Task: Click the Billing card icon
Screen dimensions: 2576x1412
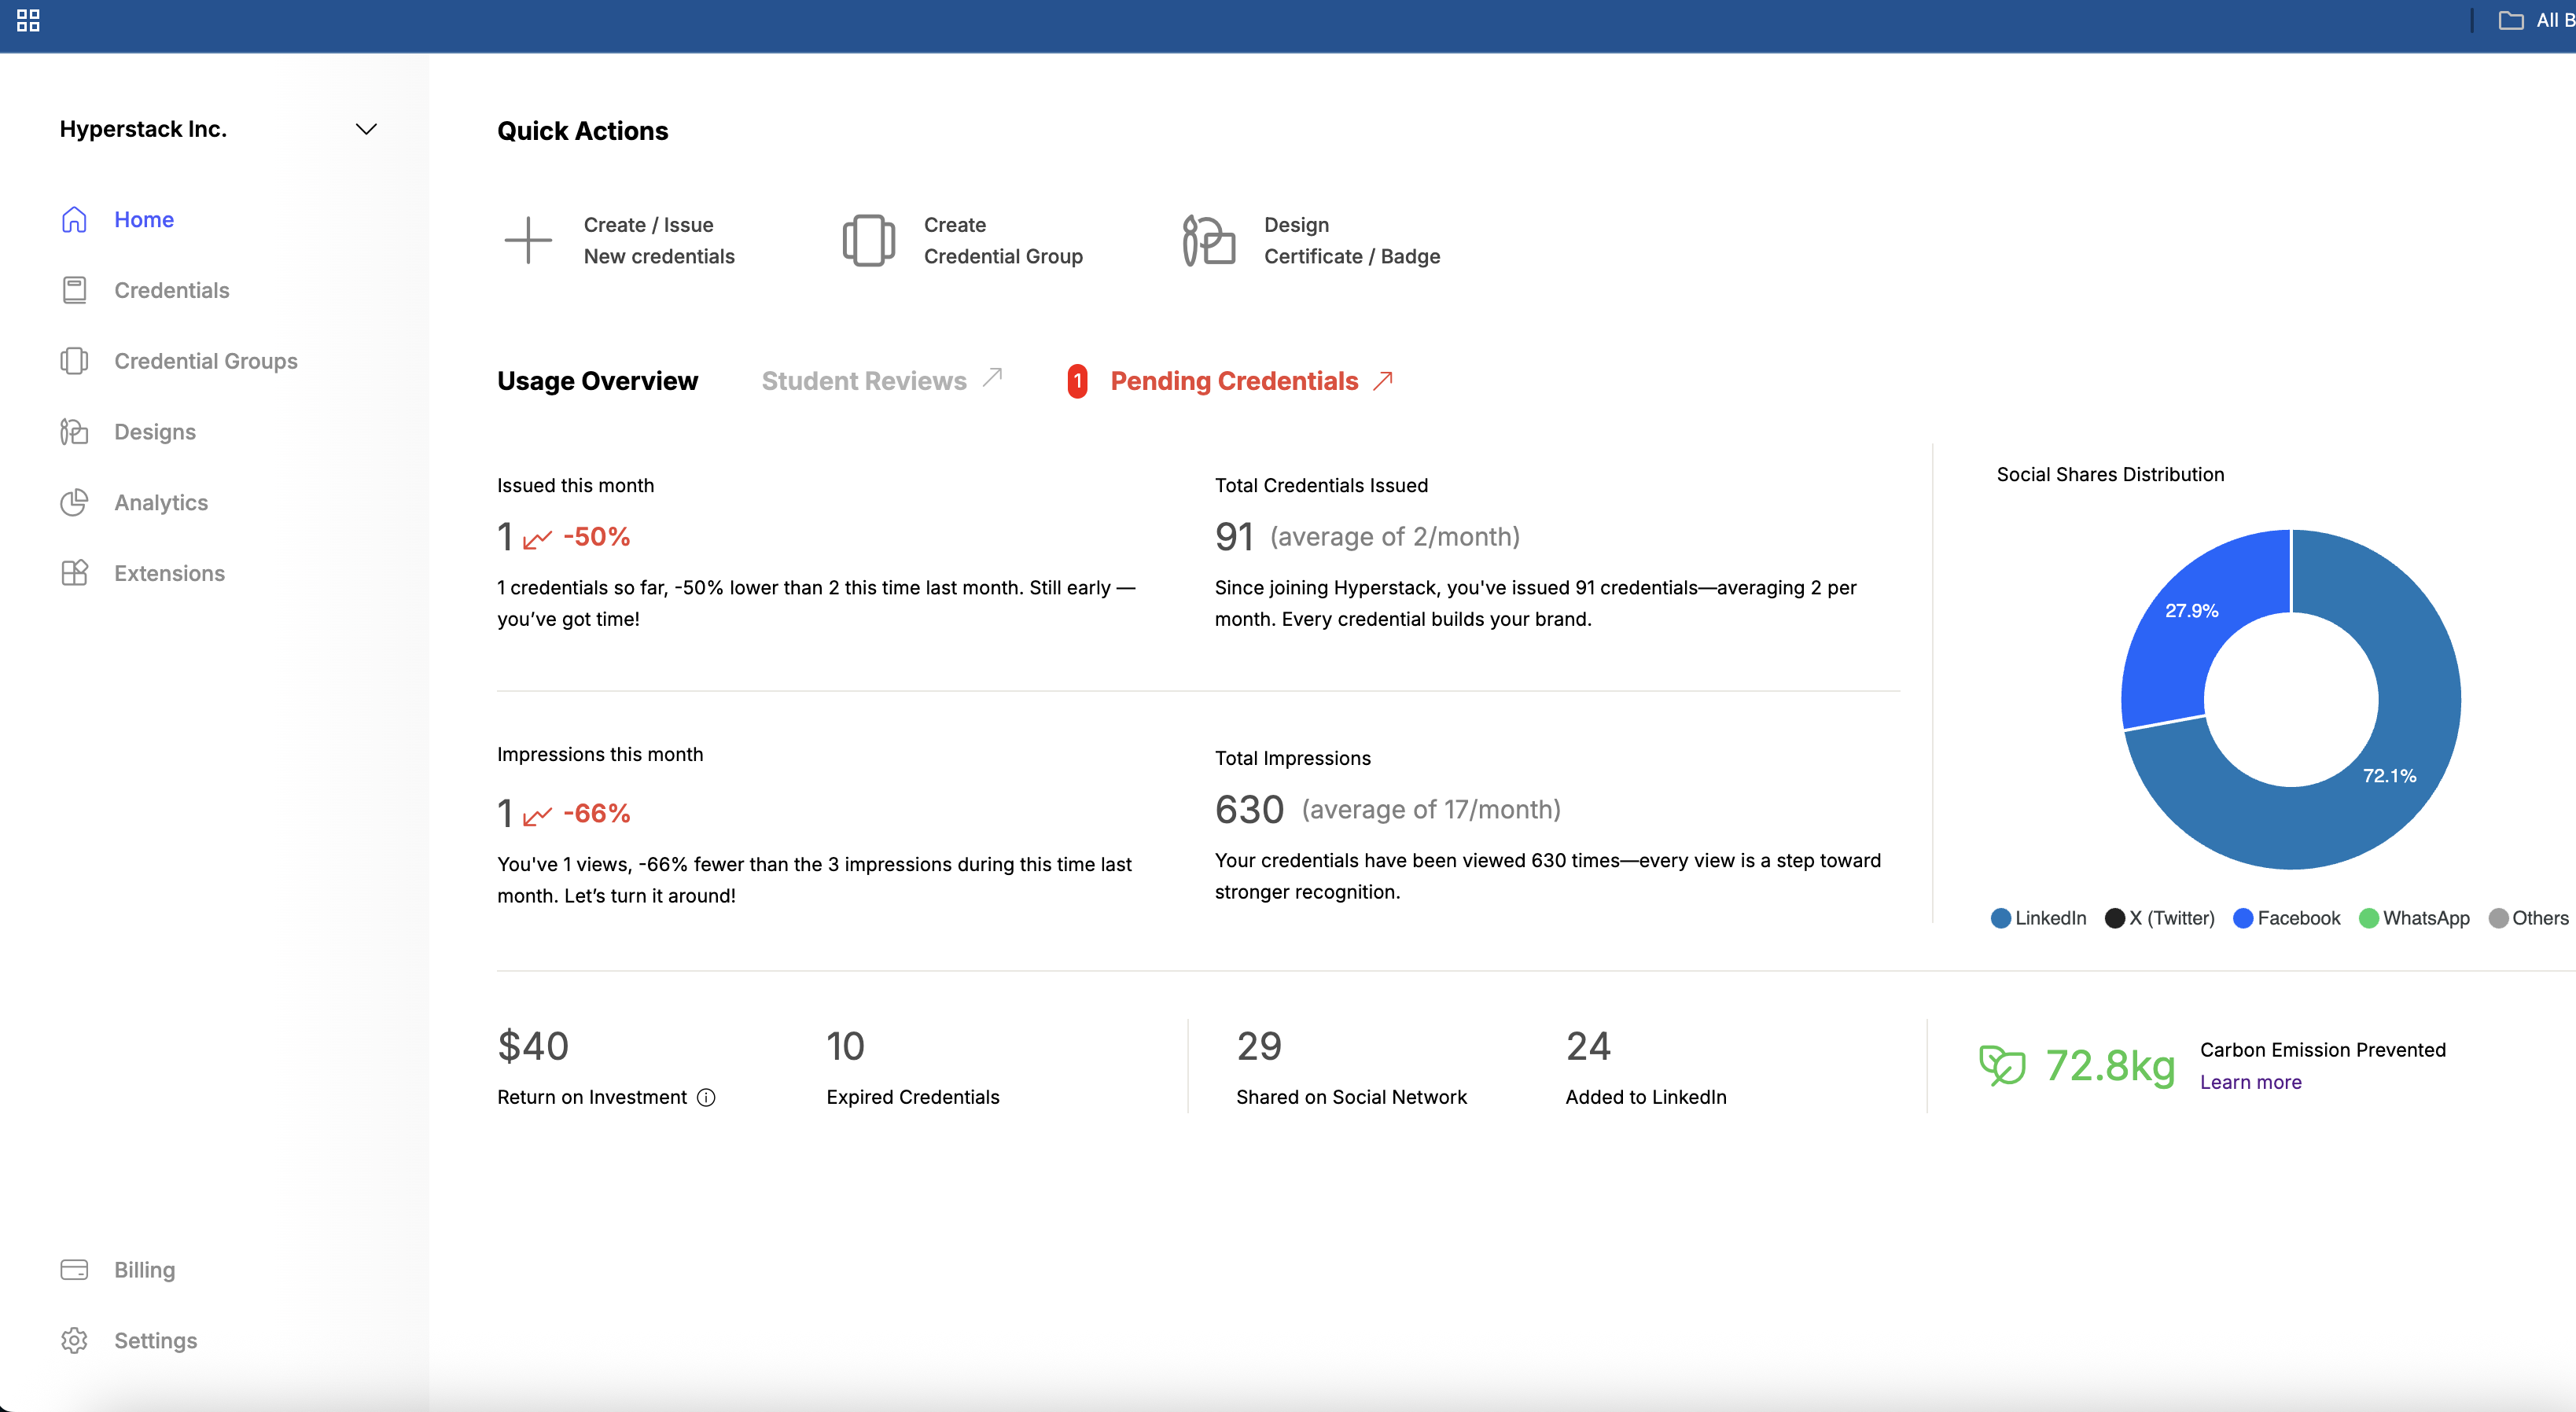Action: [x=74, y=1269]
